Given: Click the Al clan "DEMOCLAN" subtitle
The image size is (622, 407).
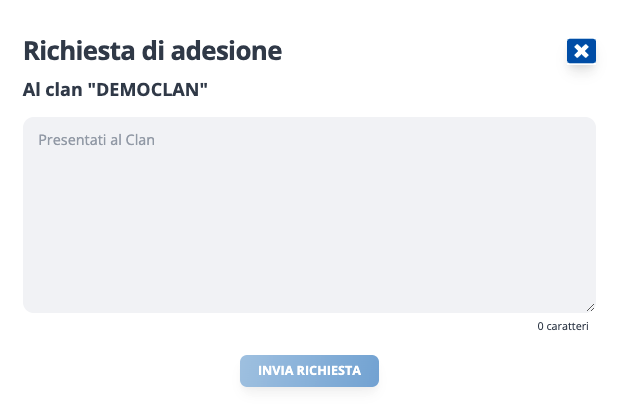Looking at the screenshot, I should point(115,90).
